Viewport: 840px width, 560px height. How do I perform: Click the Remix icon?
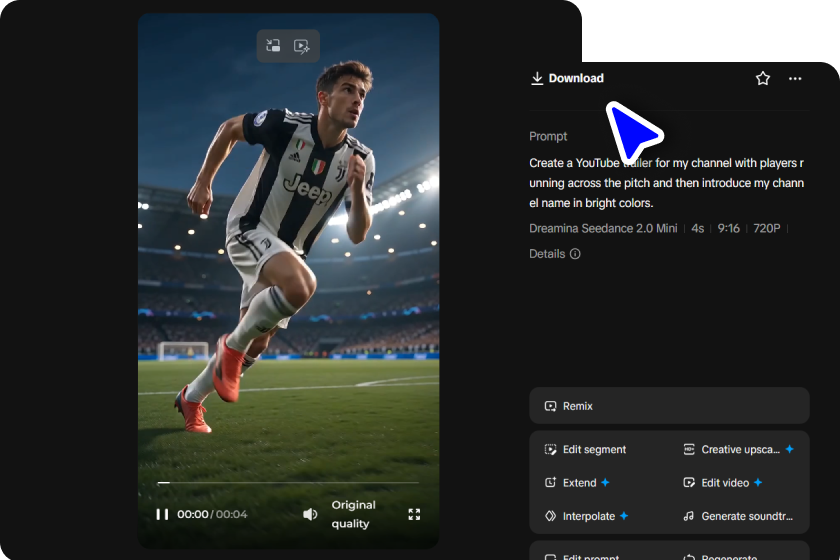pyautogui.click(x=550, y=406)
